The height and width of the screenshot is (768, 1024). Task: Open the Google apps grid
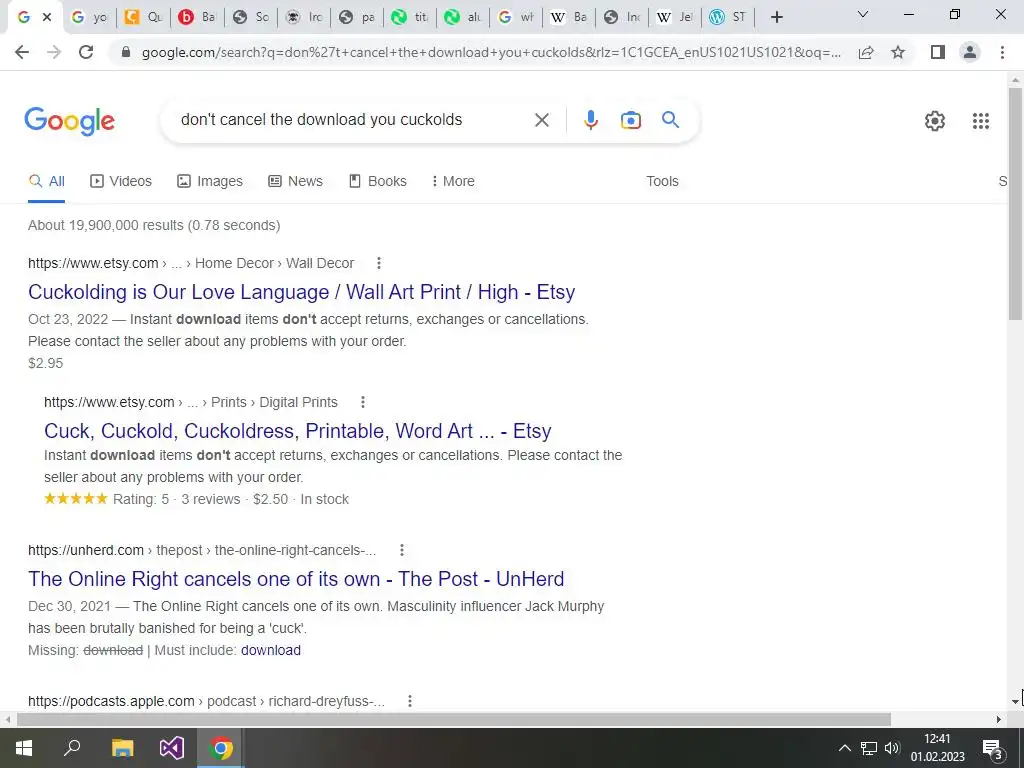(980, 121)
